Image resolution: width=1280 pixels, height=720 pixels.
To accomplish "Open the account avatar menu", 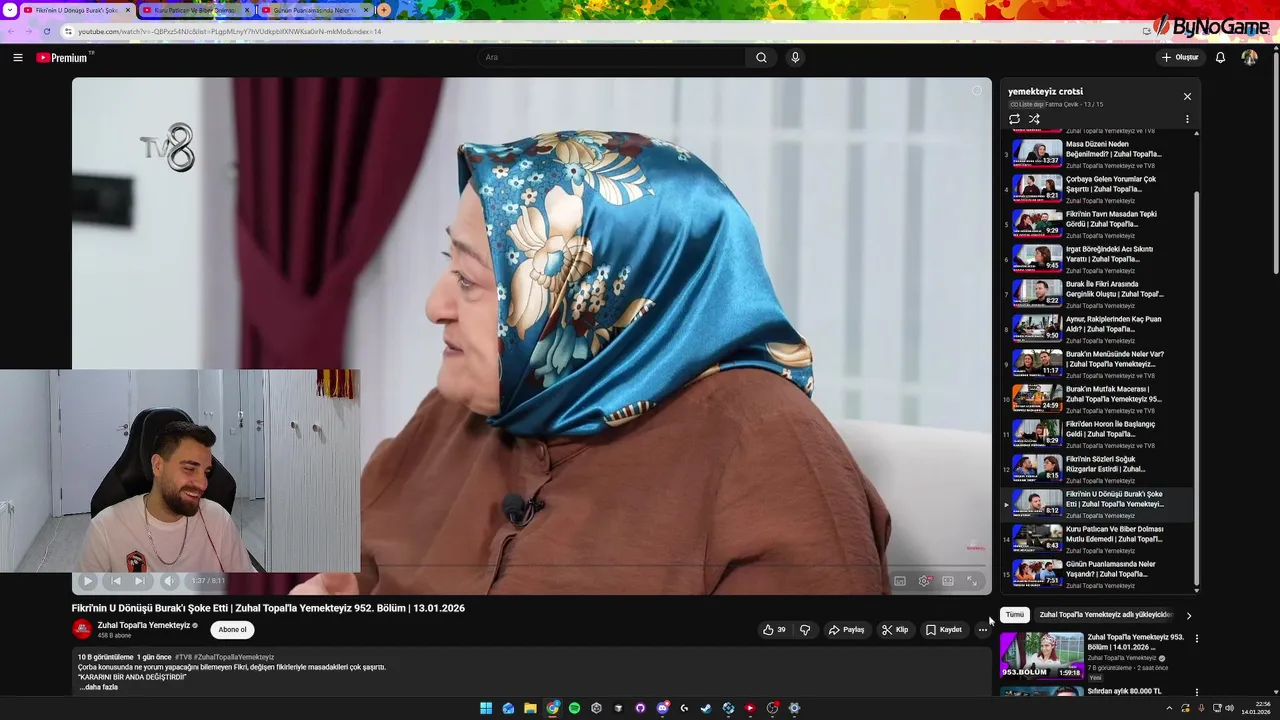I will click(x=1249, y=57).
